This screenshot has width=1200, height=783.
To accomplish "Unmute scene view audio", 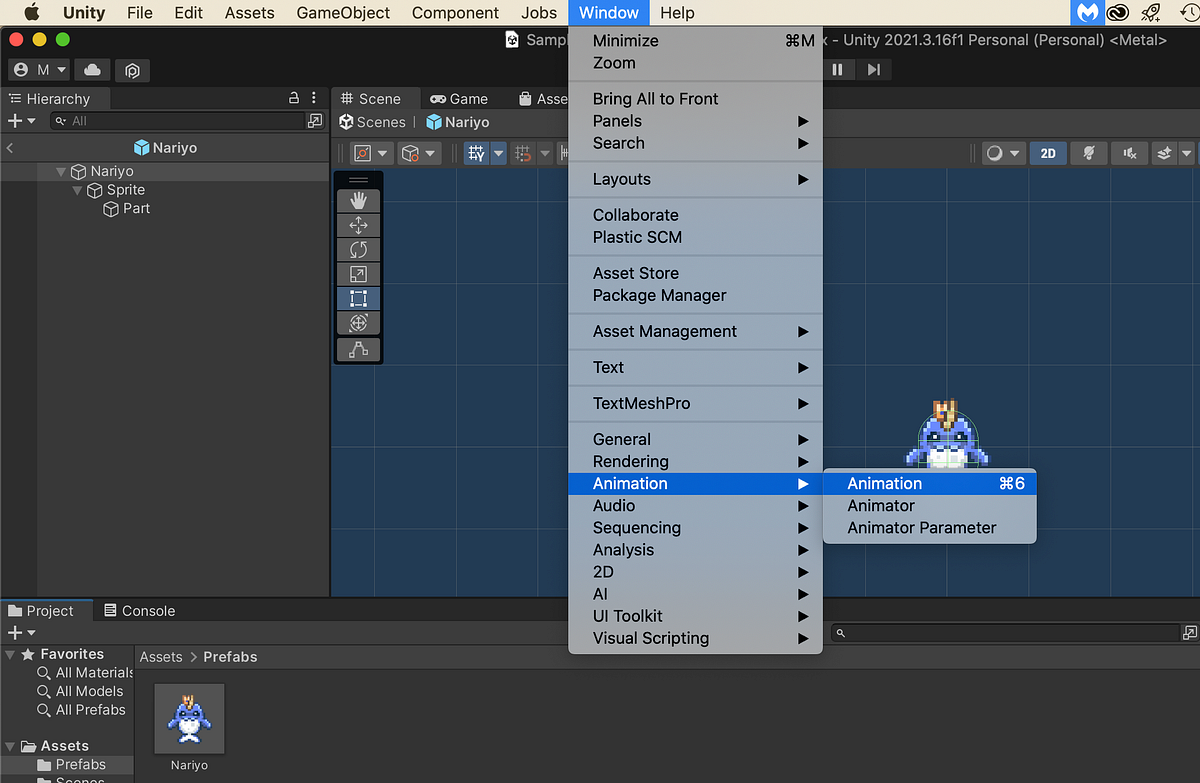I will (x=1130, y=153).
